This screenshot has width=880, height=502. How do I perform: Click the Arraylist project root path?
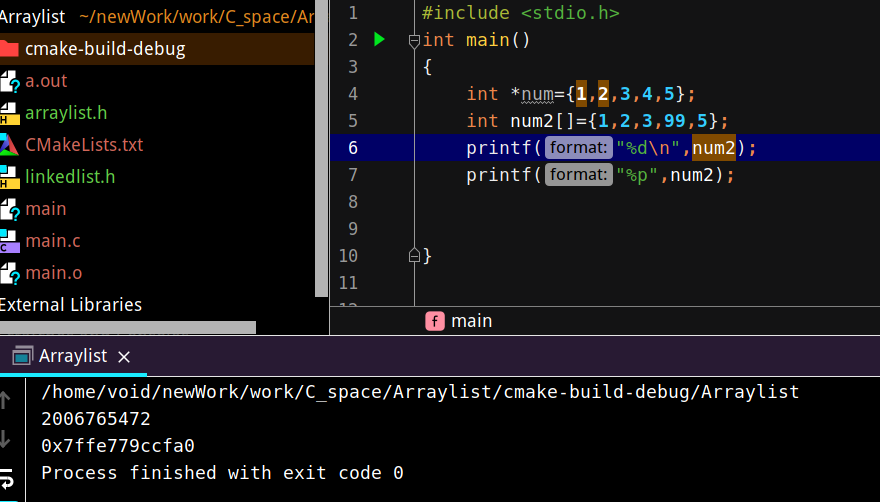pyautogui.click(x=196, y=17)
